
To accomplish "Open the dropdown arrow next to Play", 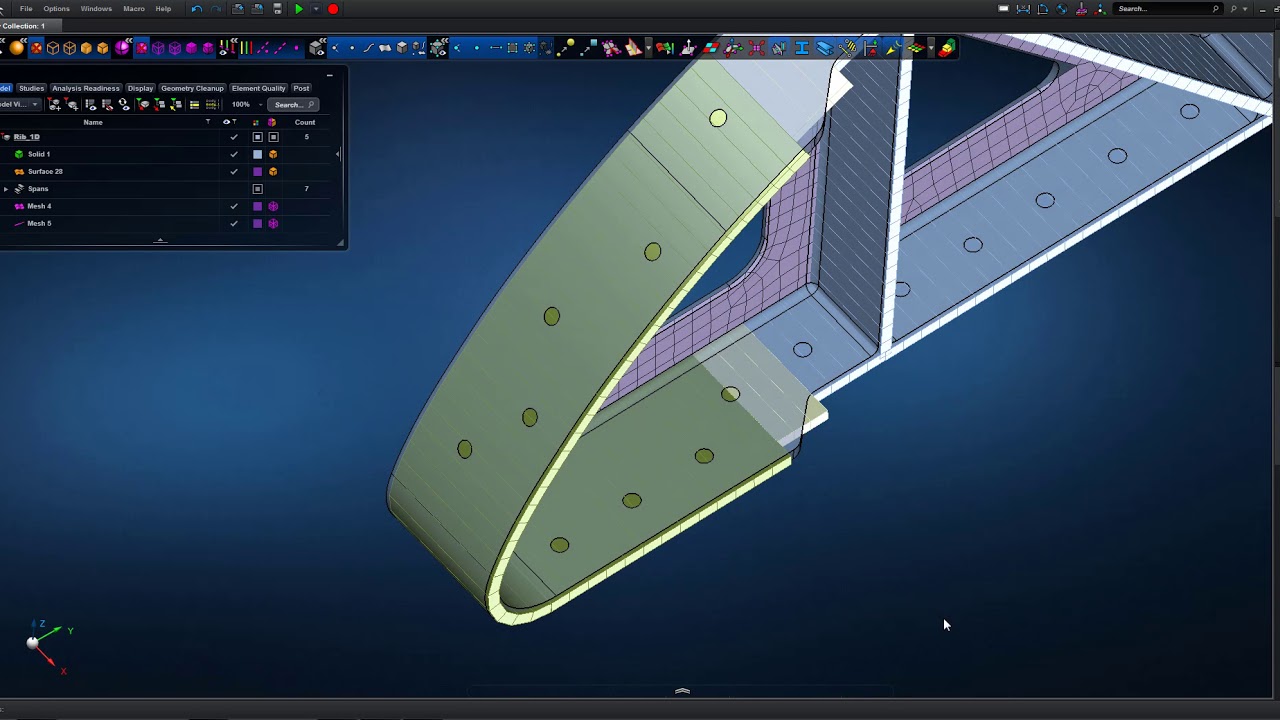I will click(x=316, y=9).
